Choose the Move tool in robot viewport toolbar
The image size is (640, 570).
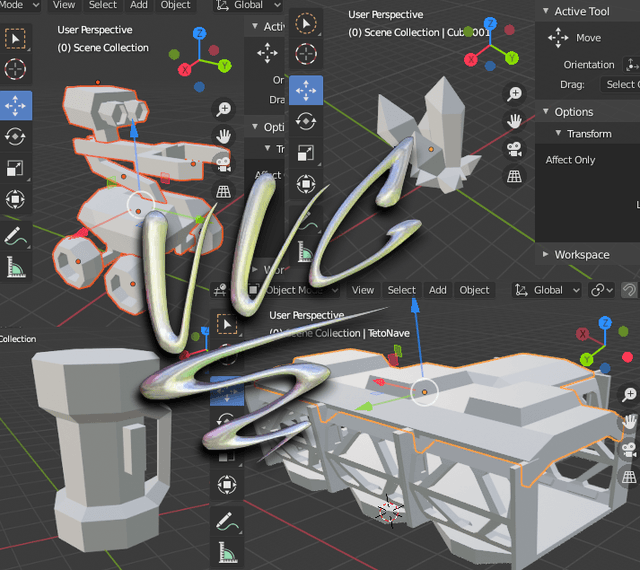point(16,106)
